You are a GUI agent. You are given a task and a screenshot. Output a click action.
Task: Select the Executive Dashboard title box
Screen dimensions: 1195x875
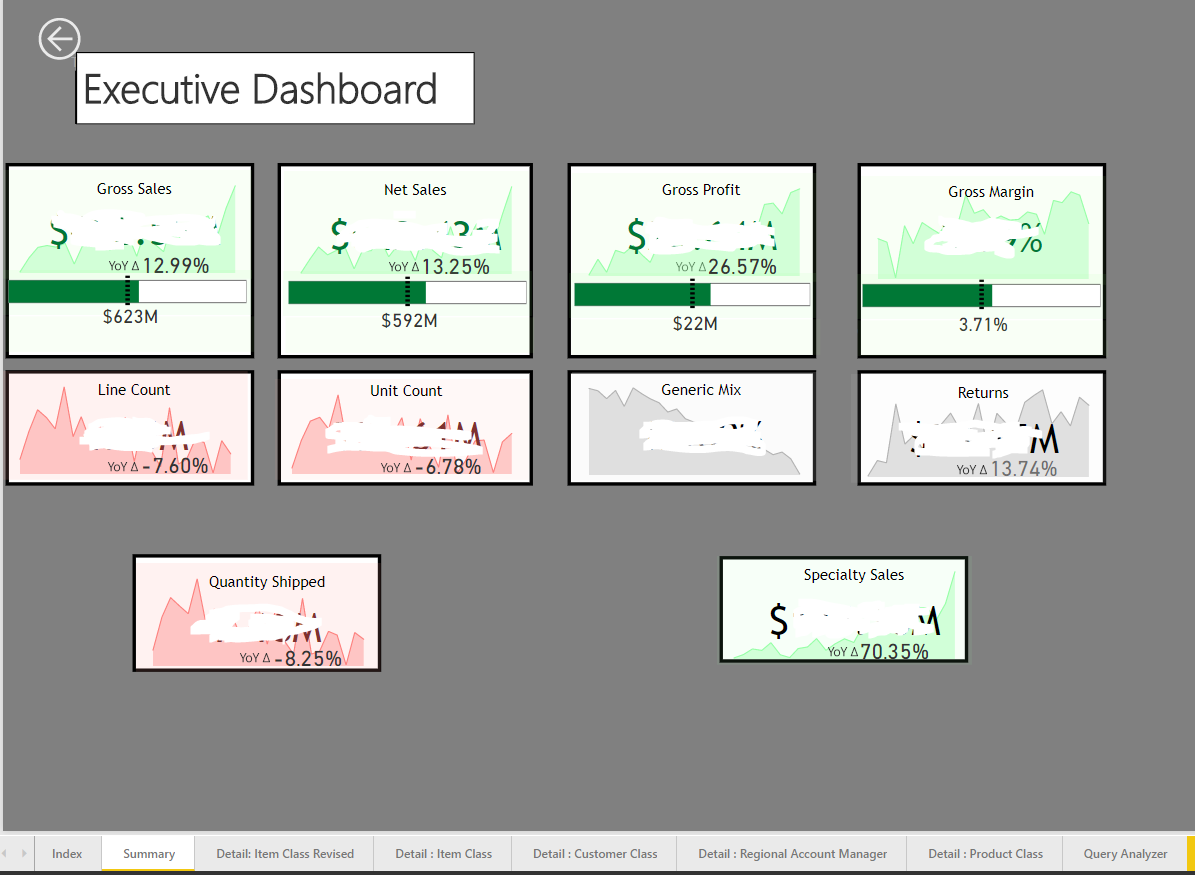point(275,88)
